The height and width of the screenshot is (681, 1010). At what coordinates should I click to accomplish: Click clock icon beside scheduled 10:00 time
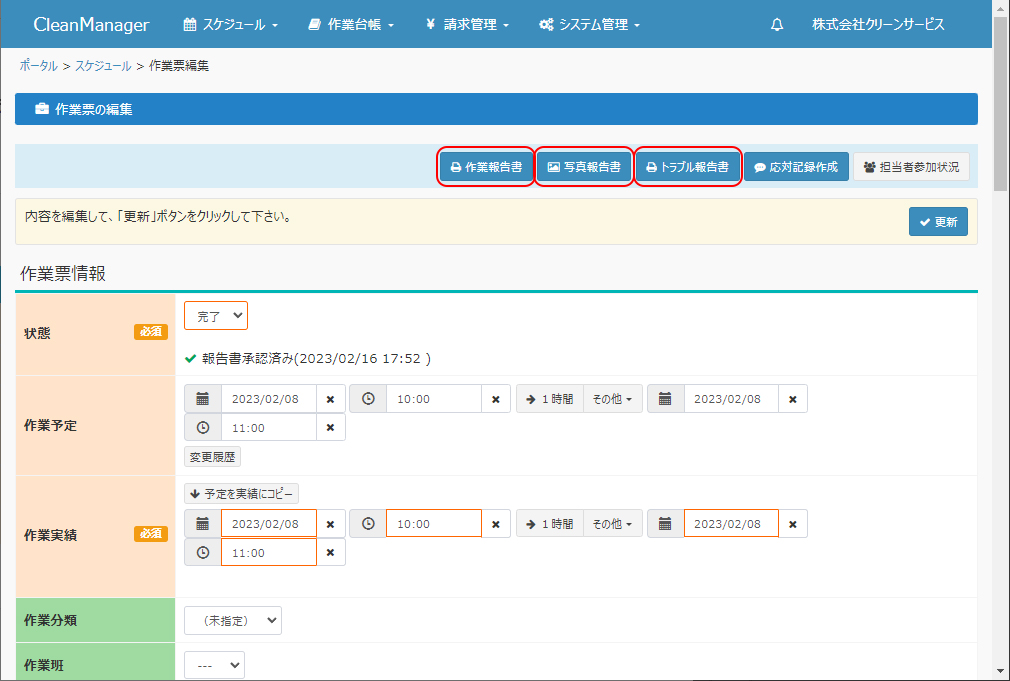click(x=368, y=399)
